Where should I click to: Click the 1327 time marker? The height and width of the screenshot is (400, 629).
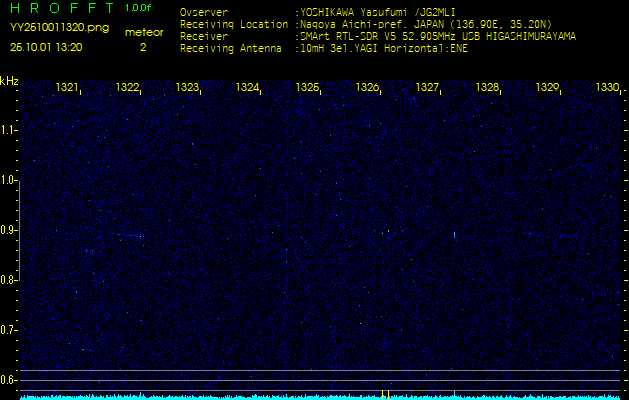(x=427, y=88)
